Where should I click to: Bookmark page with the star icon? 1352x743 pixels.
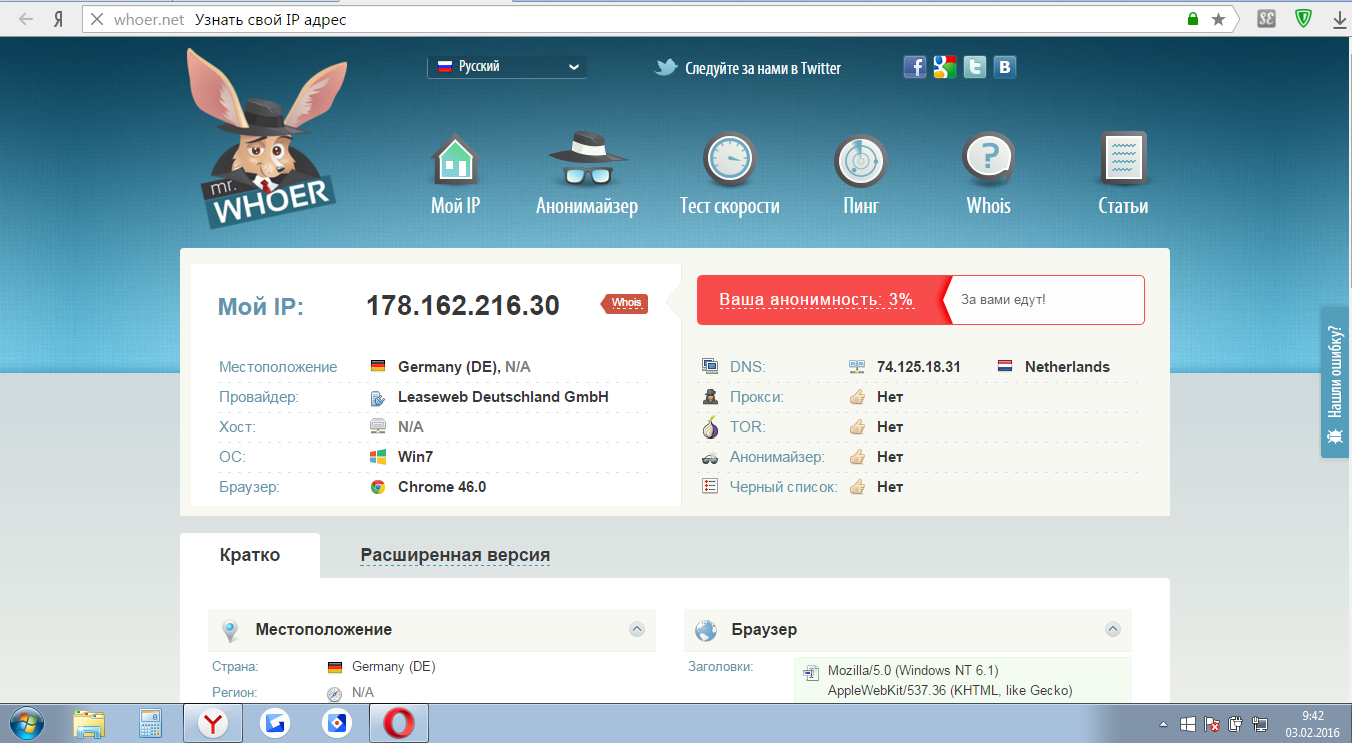(x=1218, y=19)
